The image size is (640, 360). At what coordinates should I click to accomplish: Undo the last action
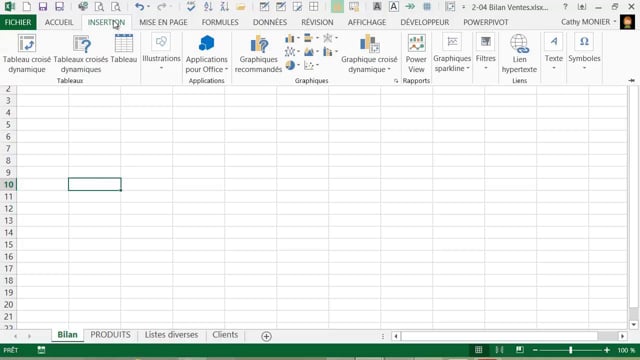pos(139,7)
